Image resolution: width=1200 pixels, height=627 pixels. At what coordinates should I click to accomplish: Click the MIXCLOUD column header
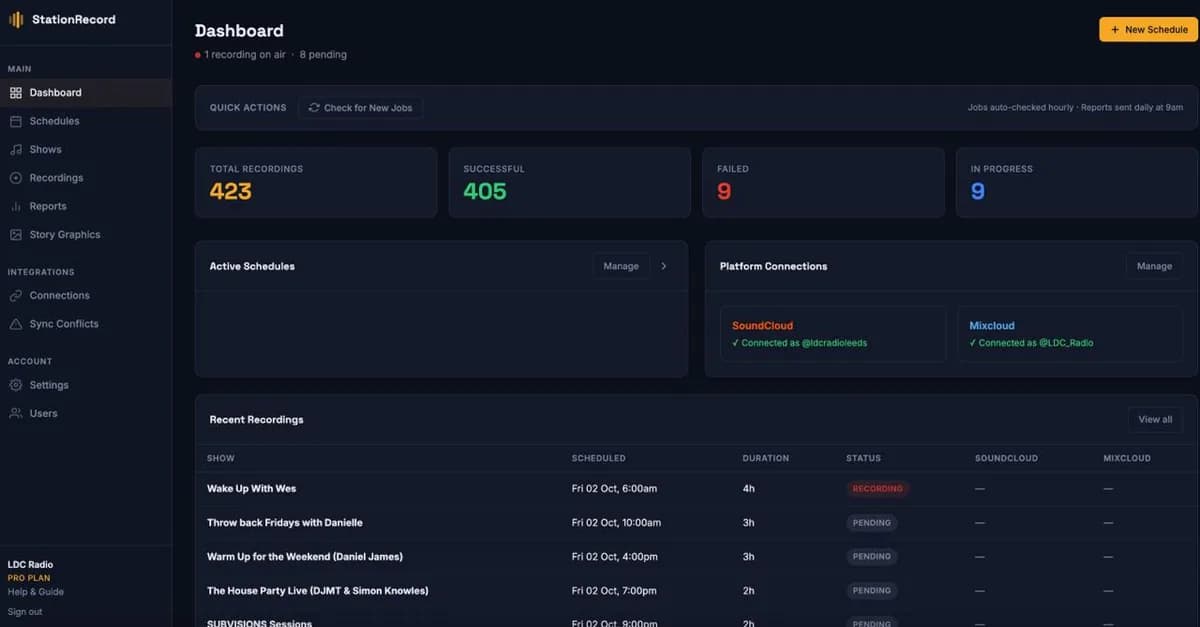1127,458
